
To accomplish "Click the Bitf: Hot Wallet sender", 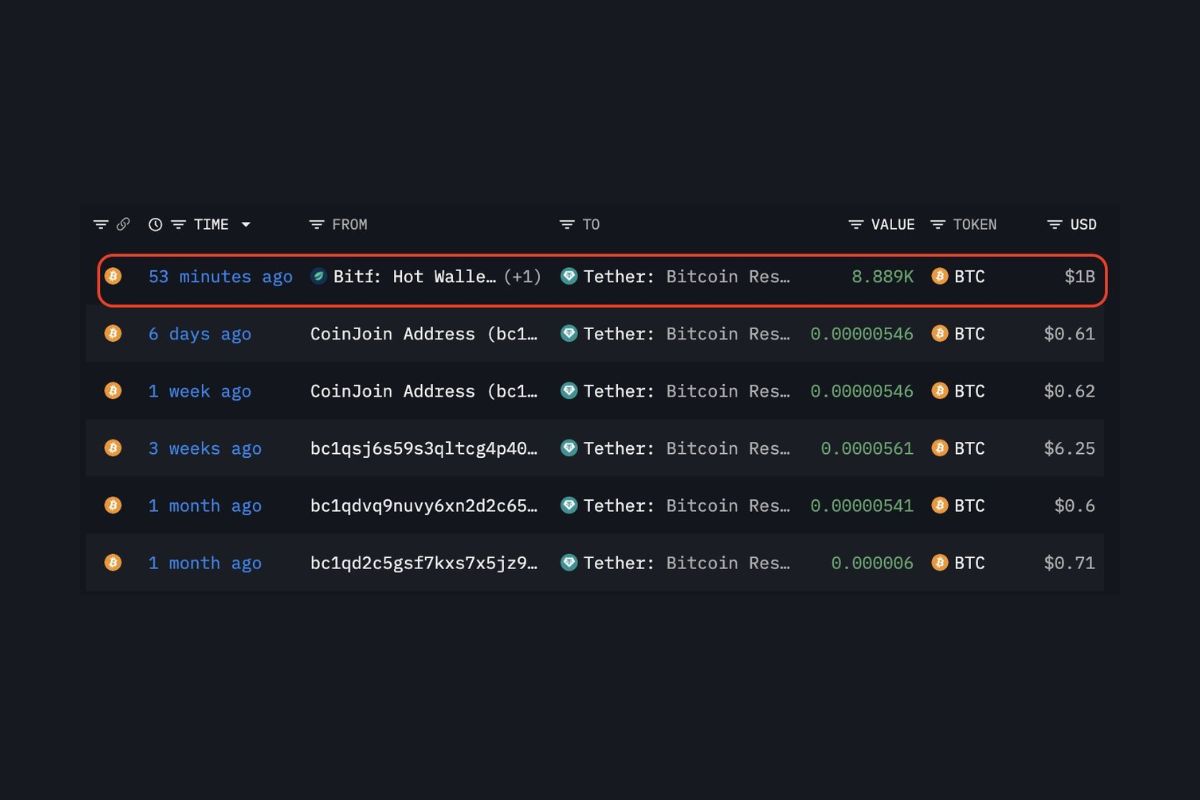I will 414,276.
